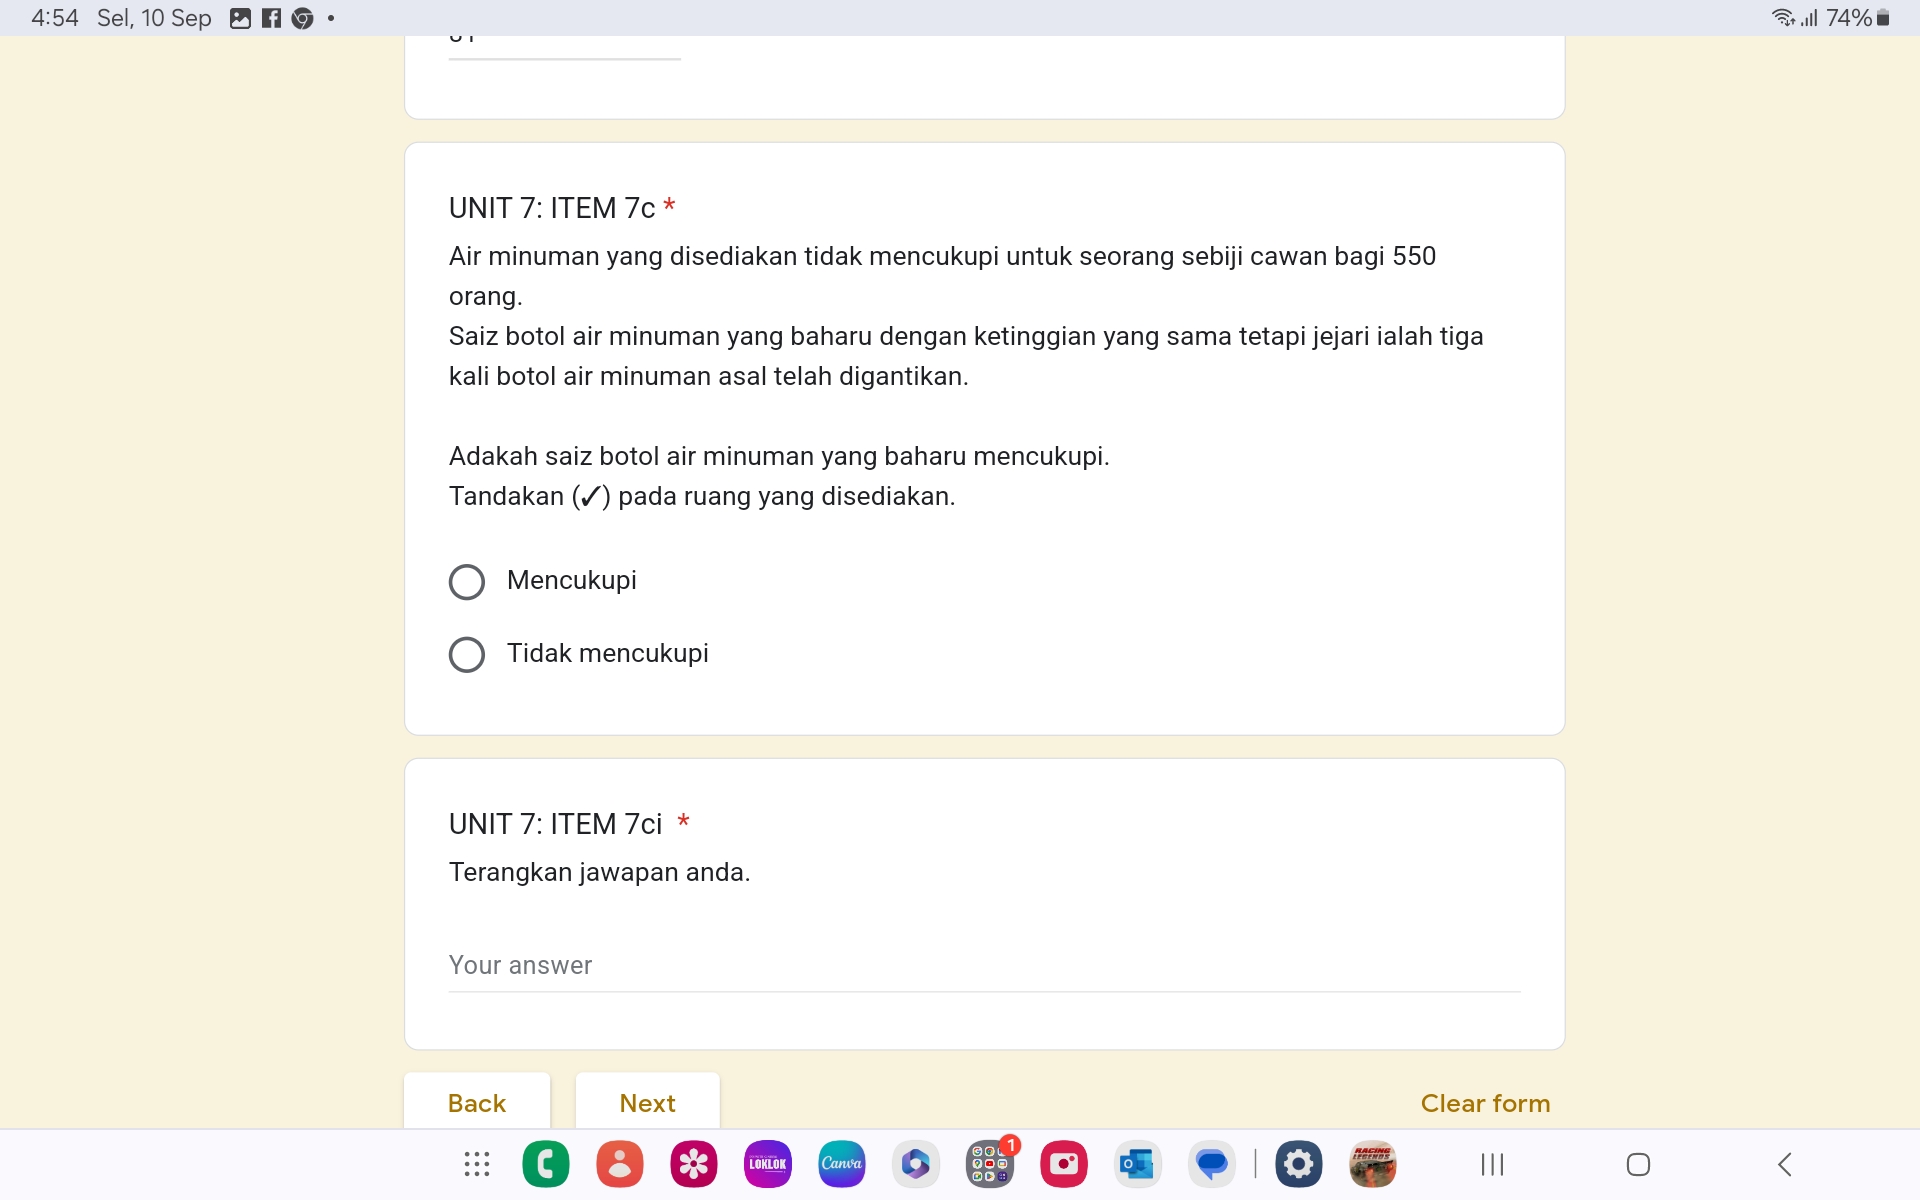This screenshot has width=1920, height=1200.
Task: Tap the phone call app icon
Action: [547, 1161]
